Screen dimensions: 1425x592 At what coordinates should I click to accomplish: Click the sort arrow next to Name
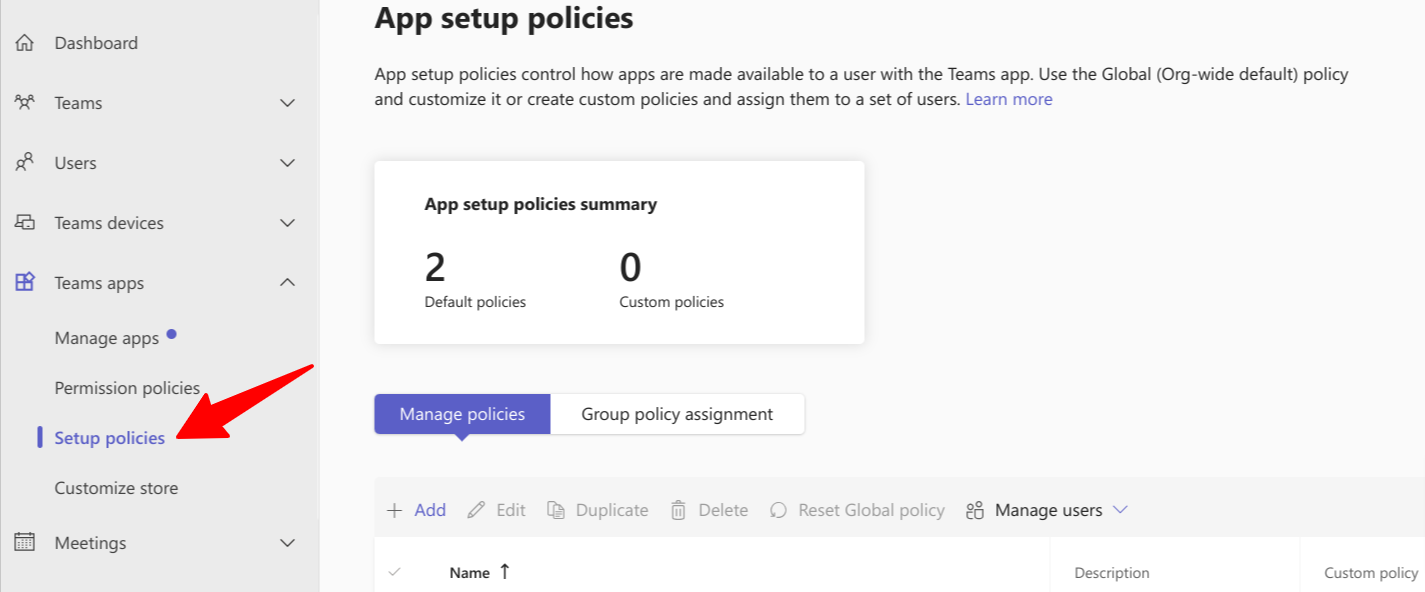click(504, 572)
